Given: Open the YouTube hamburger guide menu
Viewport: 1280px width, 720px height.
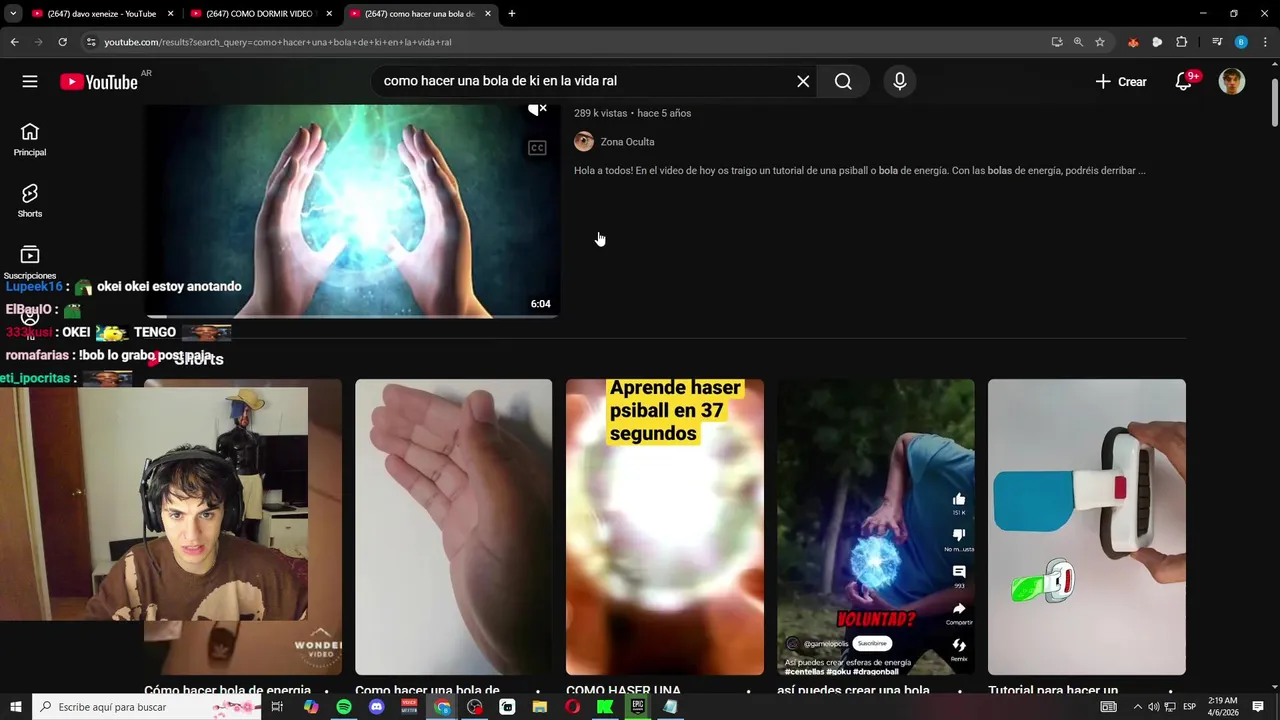Looking at the screenshot, I should pos(30,82).
